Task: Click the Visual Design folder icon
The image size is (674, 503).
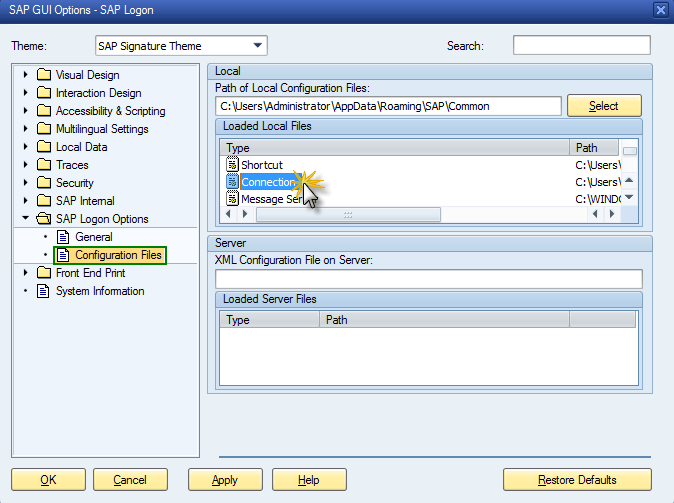Action: coord(44,75)
